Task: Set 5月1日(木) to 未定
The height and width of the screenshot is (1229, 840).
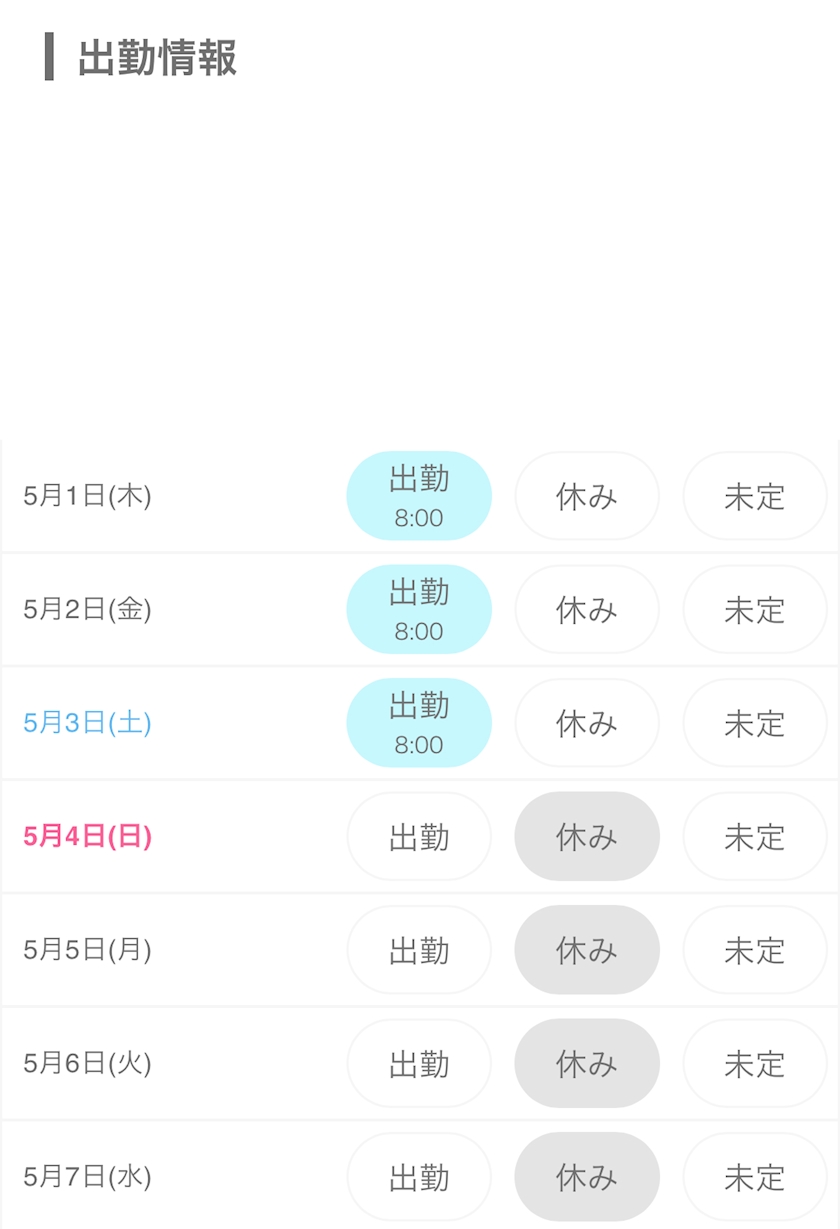Action: (755, 496)
